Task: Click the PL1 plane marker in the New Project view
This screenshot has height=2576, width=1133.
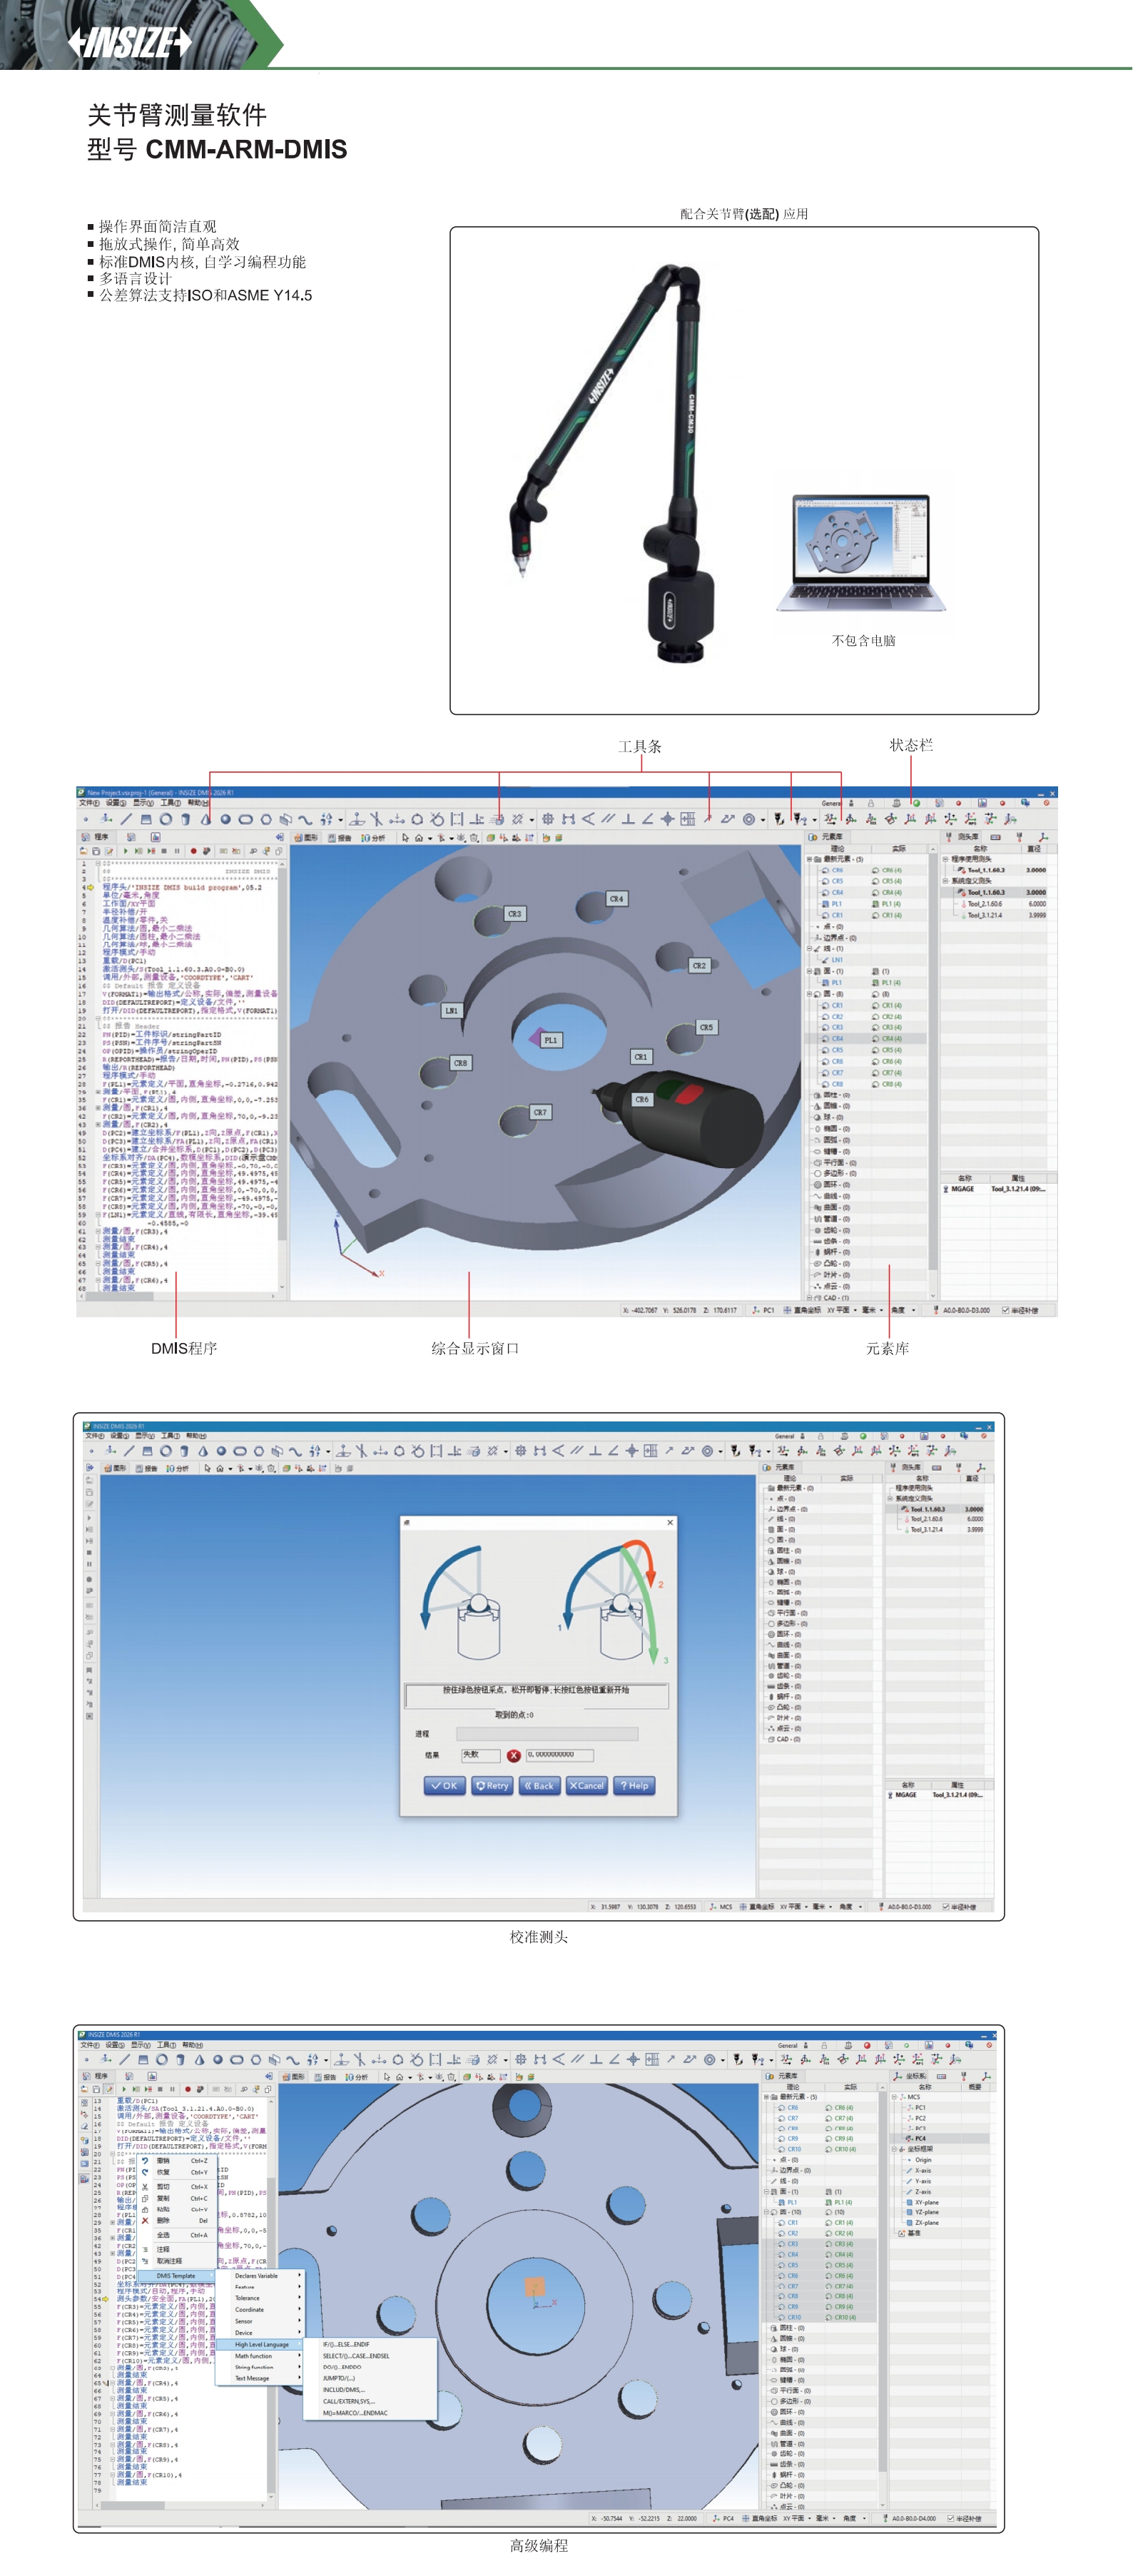Action: [550, 1040]
